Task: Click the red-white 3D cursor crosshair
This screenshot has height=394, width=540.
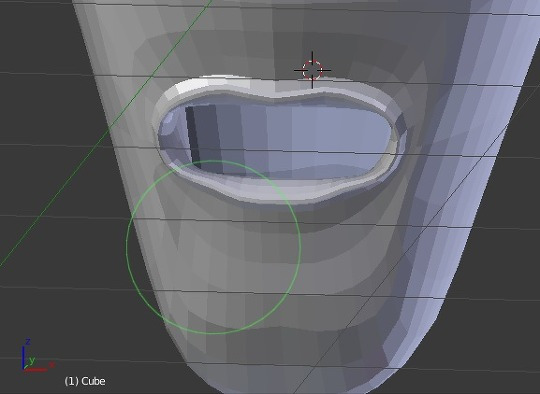Action: 312,70
